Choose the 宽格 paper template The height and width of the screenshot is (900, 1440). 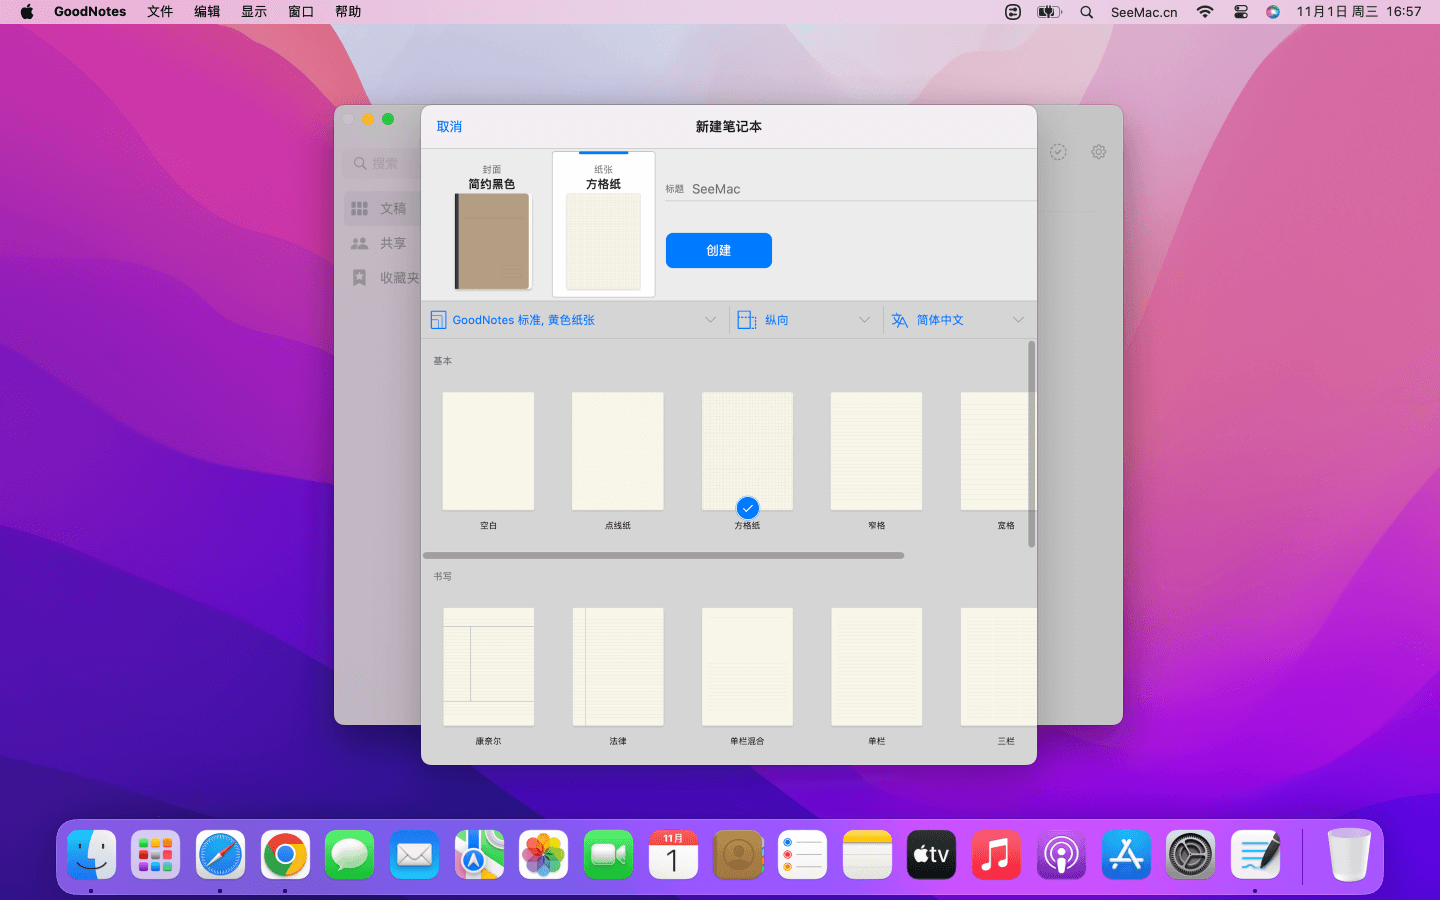(x=996, y=460)
